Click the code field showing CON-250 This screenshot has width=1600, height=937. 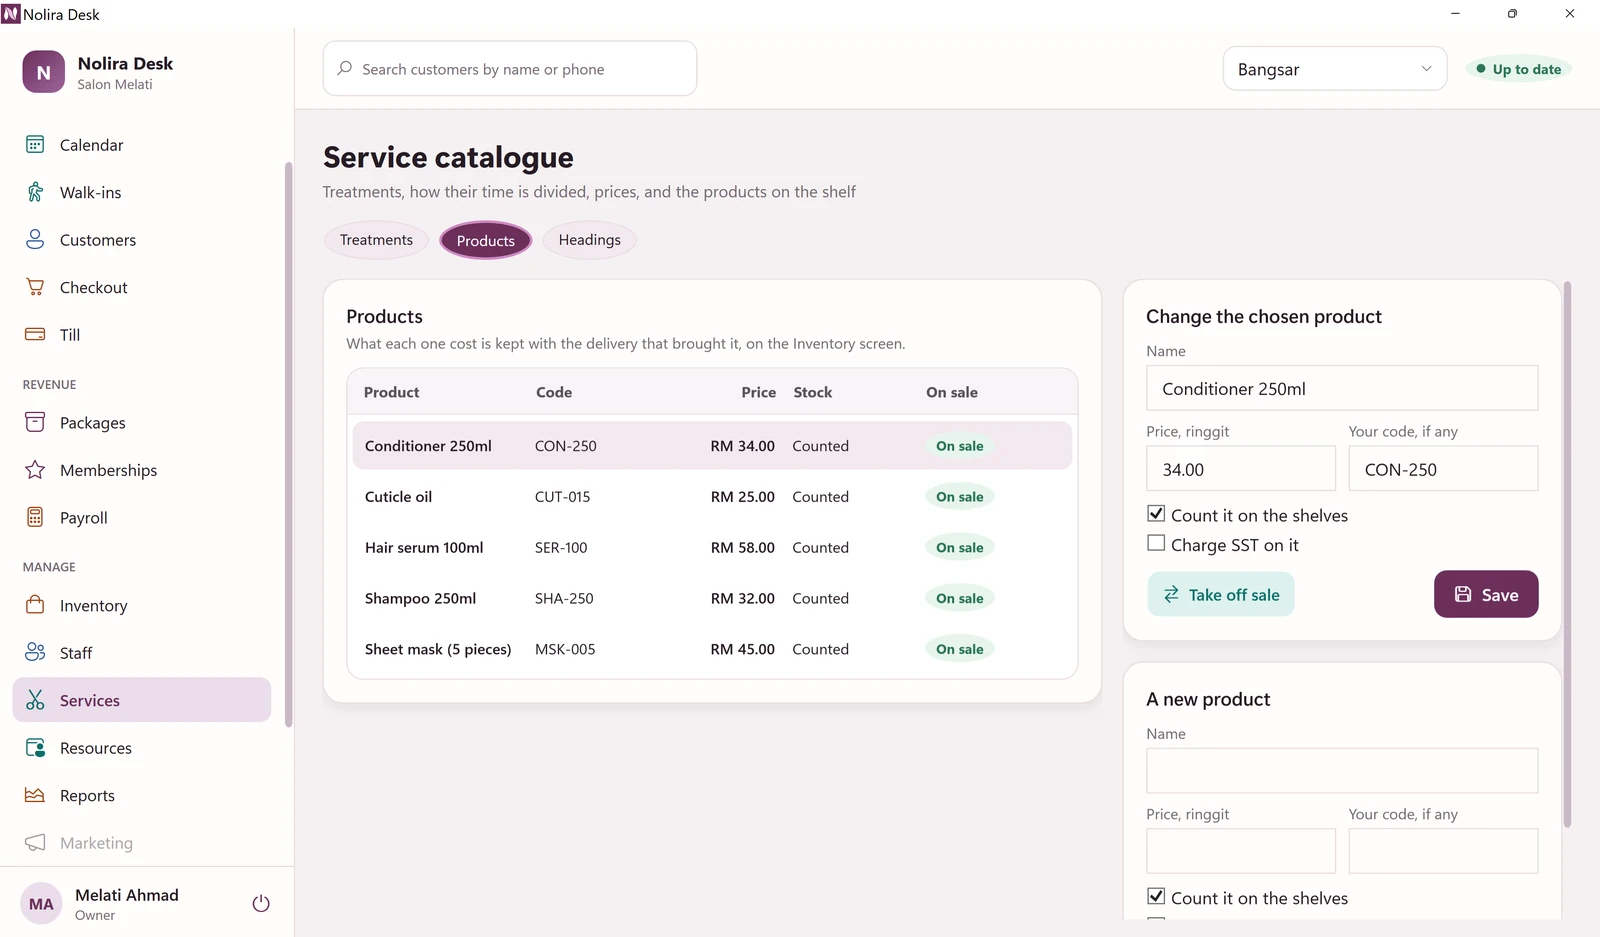click(x=1443, y=469)
